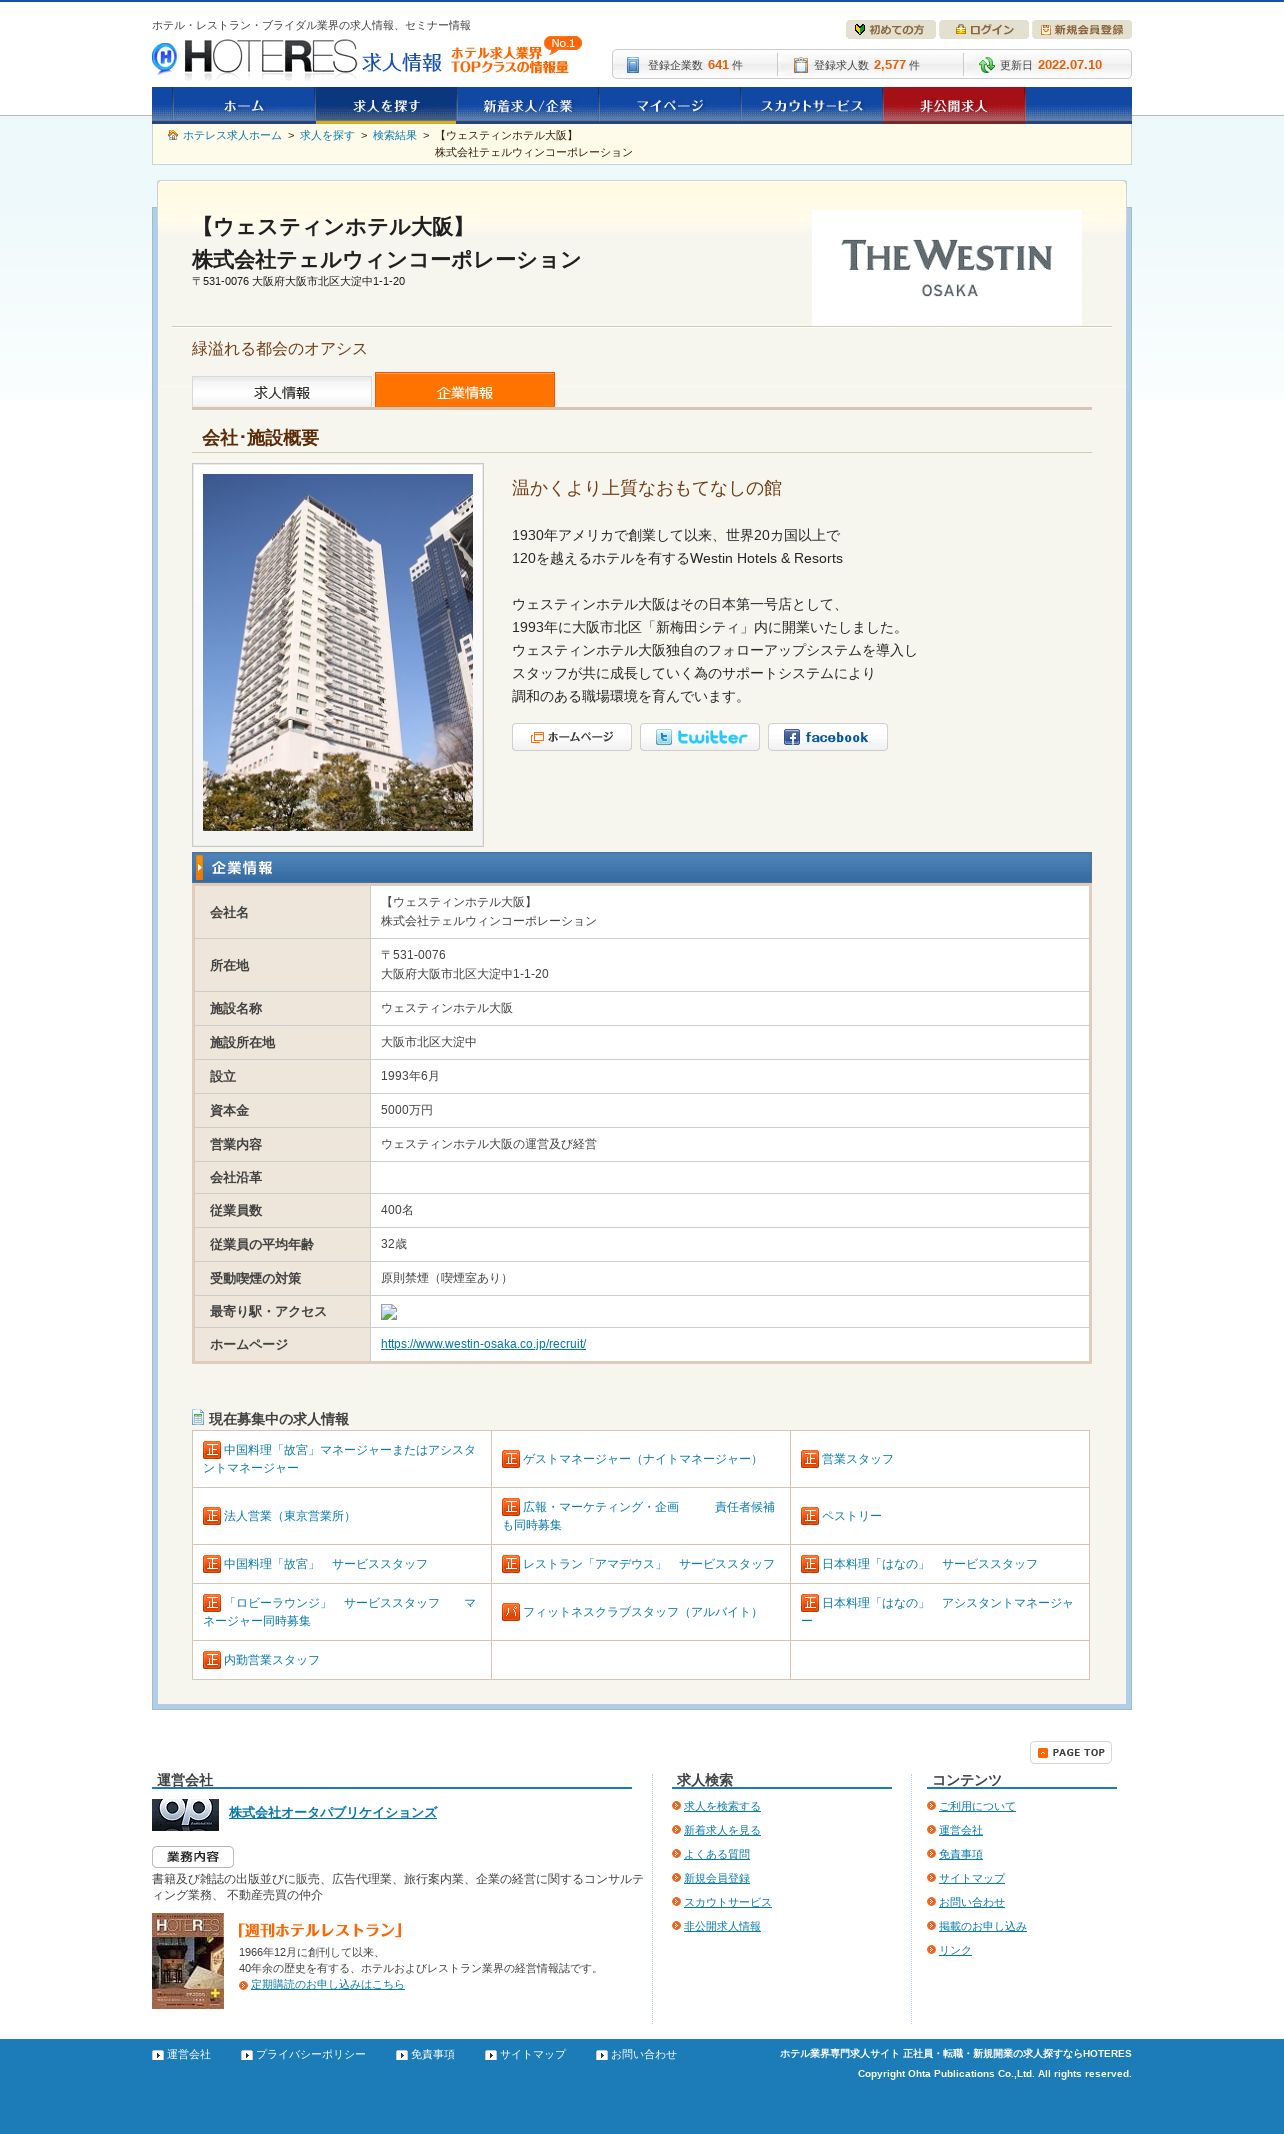Open 「ロビーラウンジ」サービススタッフ listing

pyautogui.click(x=340, y=1612)
